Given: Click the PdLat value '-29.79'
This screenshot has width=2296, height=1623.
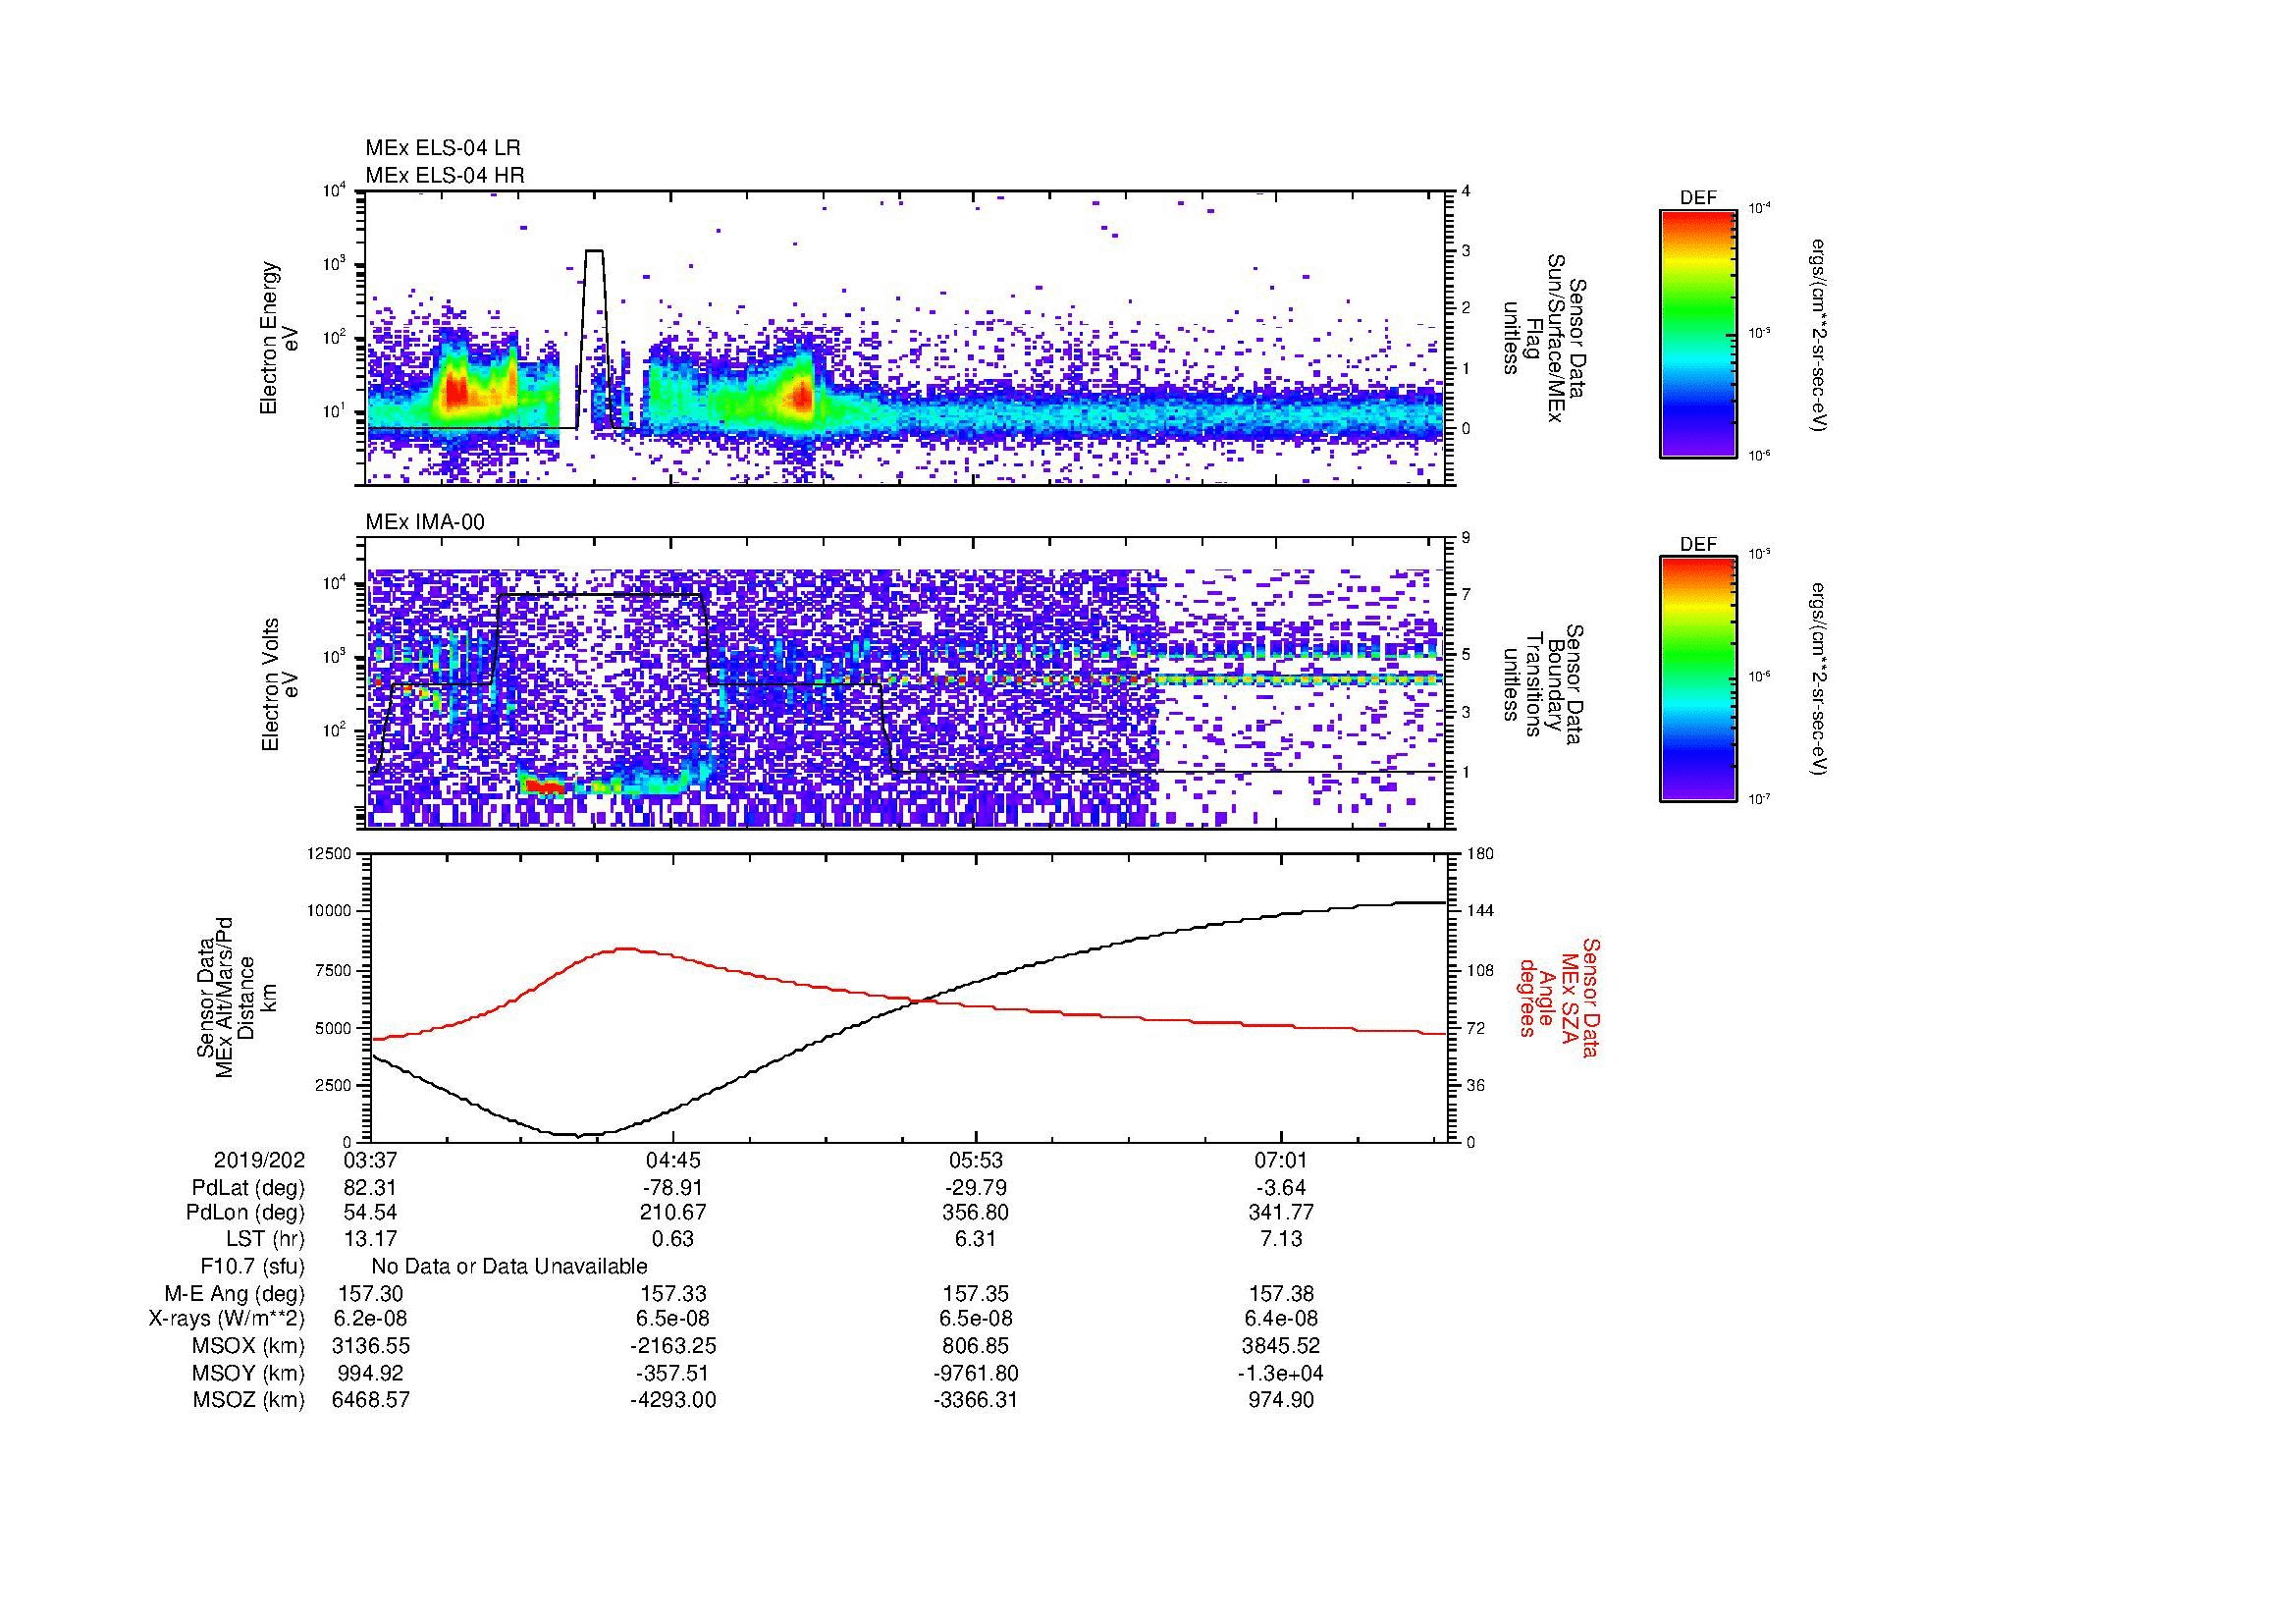Looking at the screenshot, I should click(975, 1188).
